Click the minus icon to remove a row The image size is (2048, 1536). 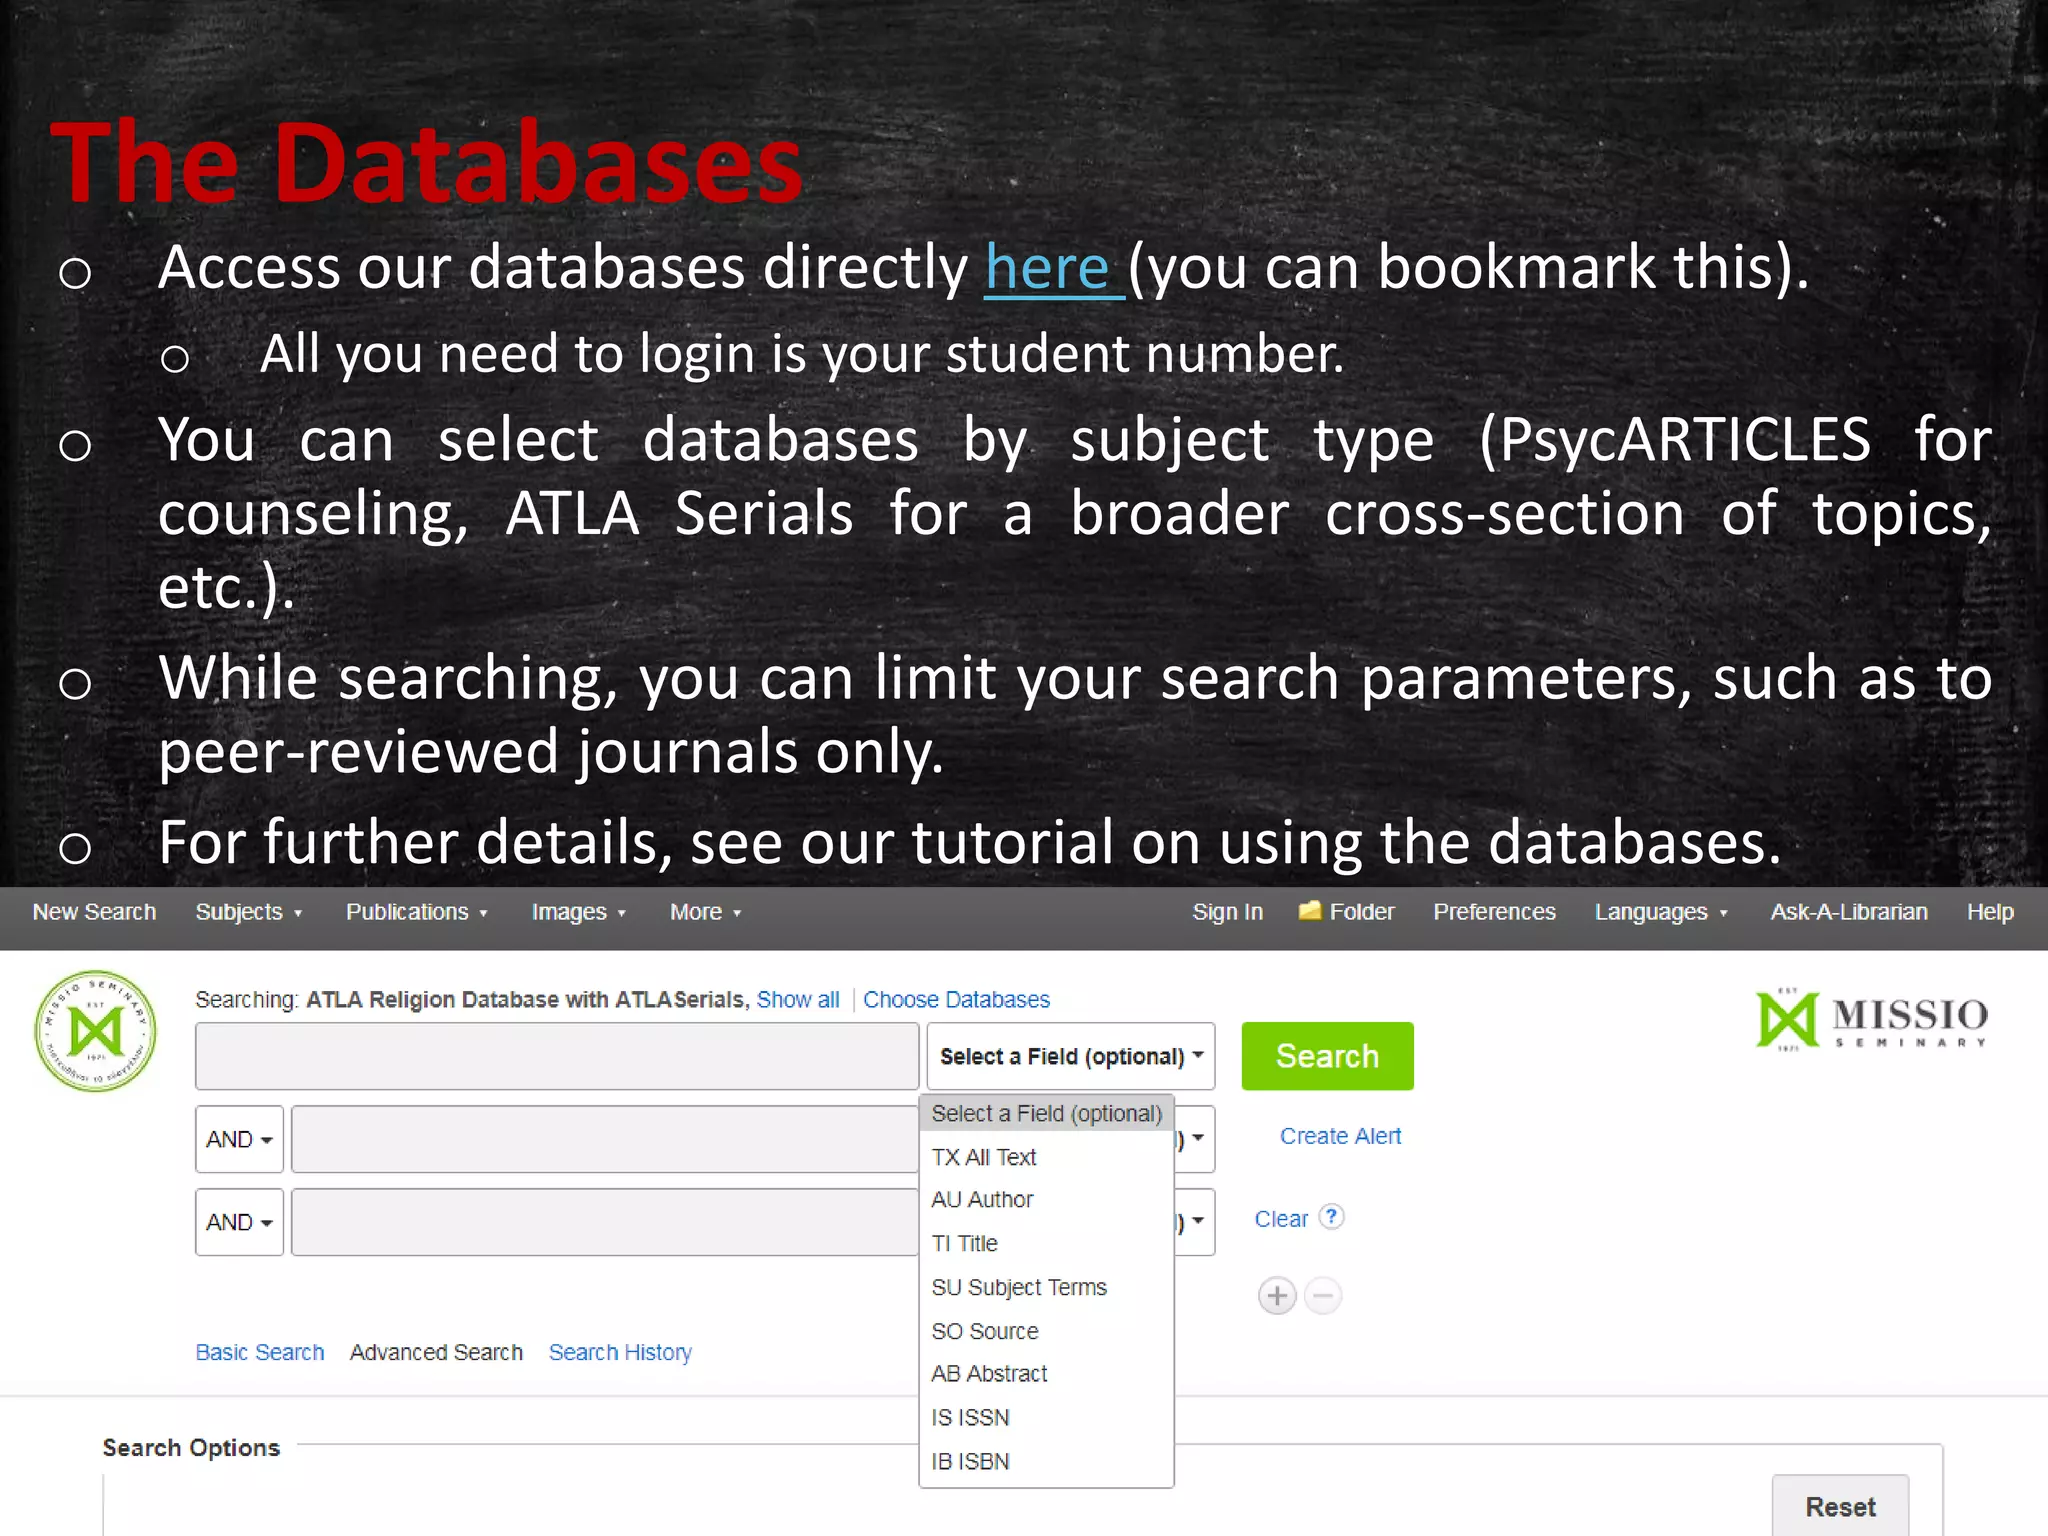(x=1323, y=1296)
